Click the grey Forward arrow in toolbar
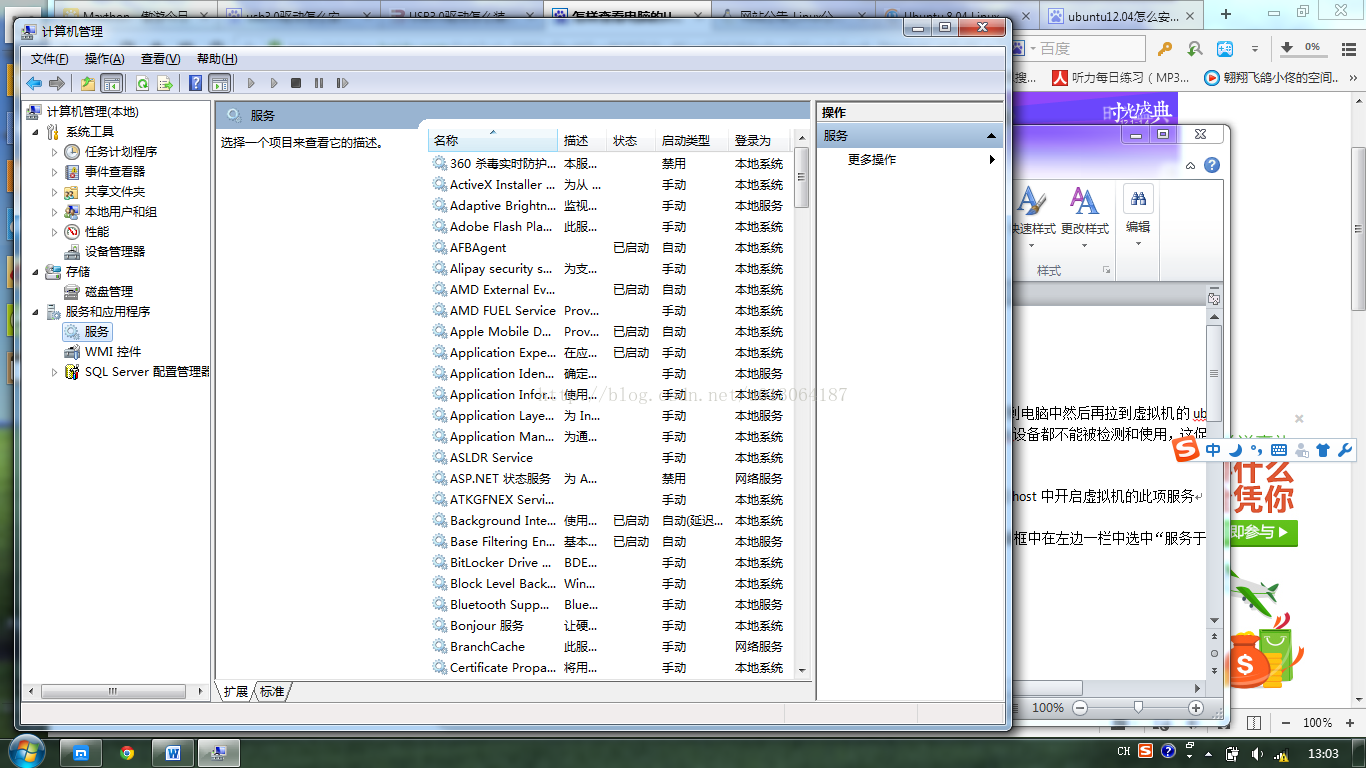 (57, 84)
